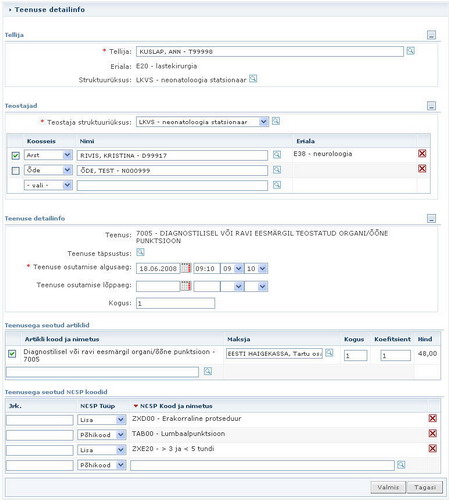The width and height of the screenshot is (449, 500).
Task: Open Põhikood dropdown in empty NCSP row
Action: point(102,465)
